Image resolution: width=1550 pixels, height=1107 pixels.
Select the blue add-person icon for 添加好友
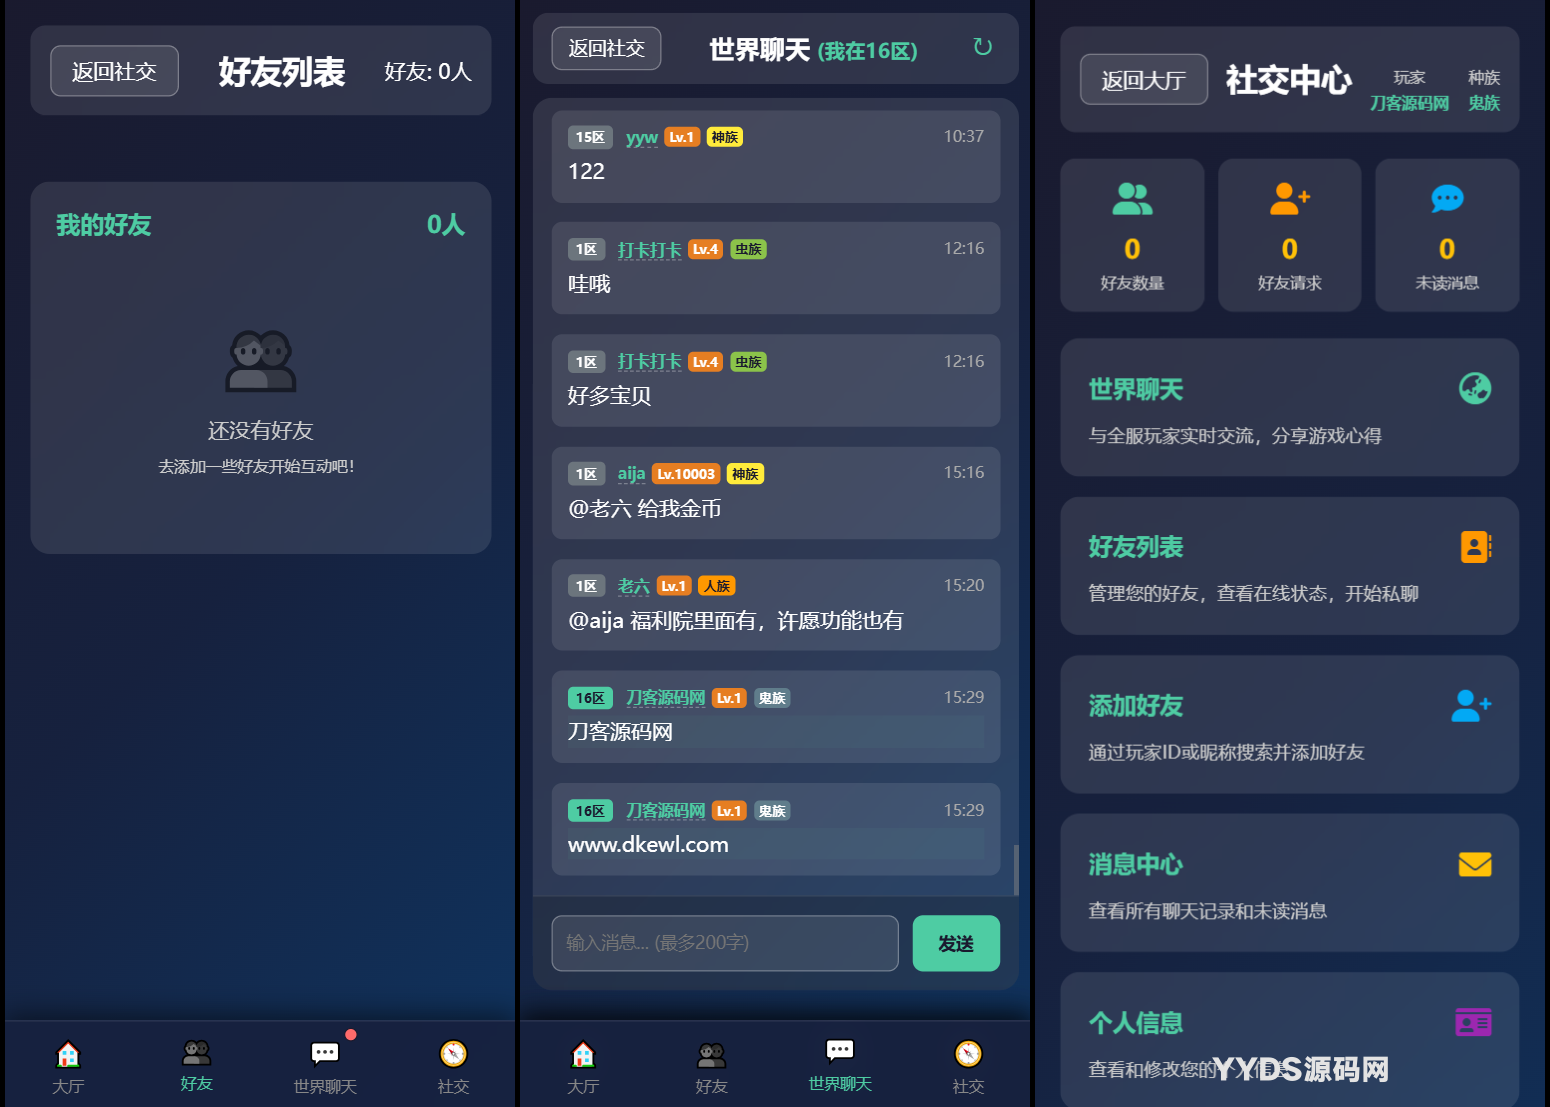tap(1471, 705)
